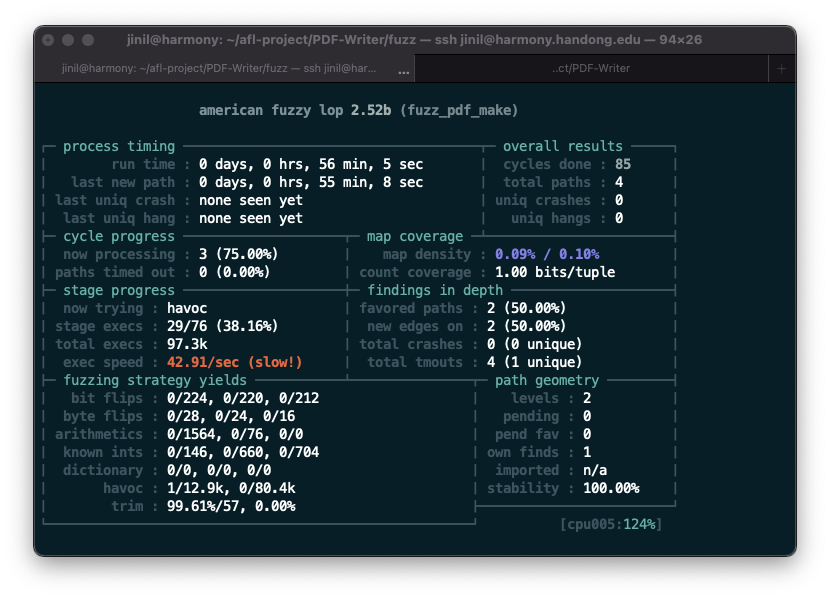Viewport: 830px width, 598px height.
Task: Click last uniq crash 'none seen yet'
Action: pos(251,200)
